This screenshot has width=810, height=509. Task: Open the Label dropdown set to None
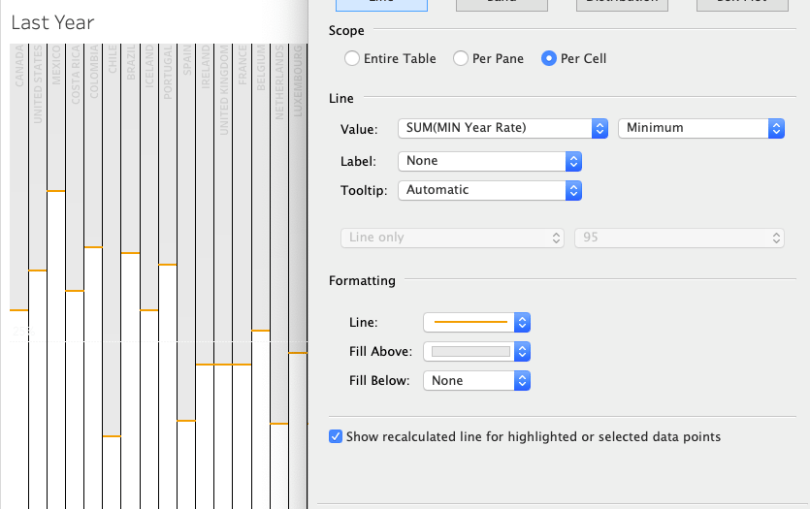coord(489,161)
